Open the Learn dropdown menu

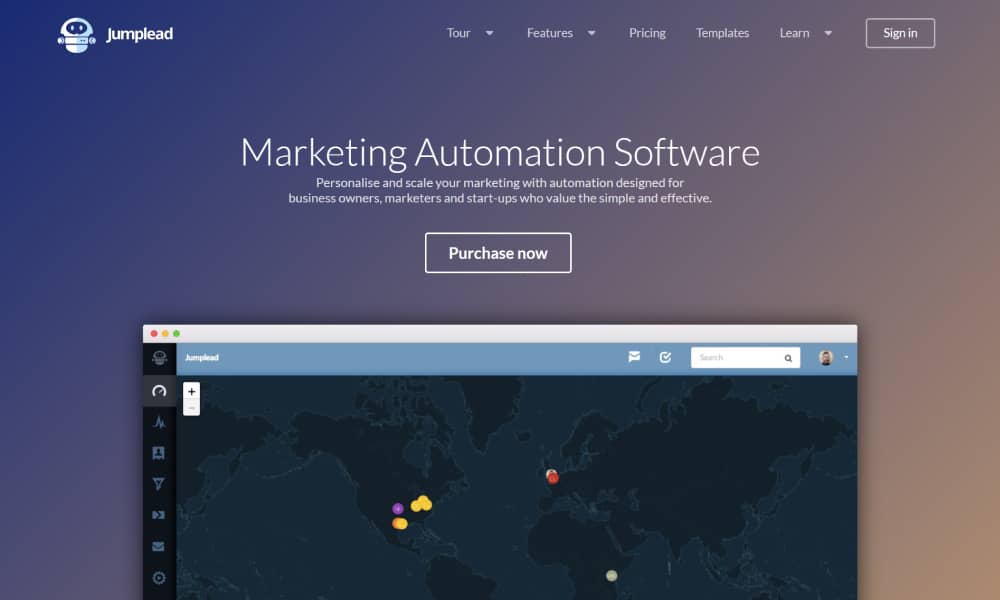(x=806, y=33)
